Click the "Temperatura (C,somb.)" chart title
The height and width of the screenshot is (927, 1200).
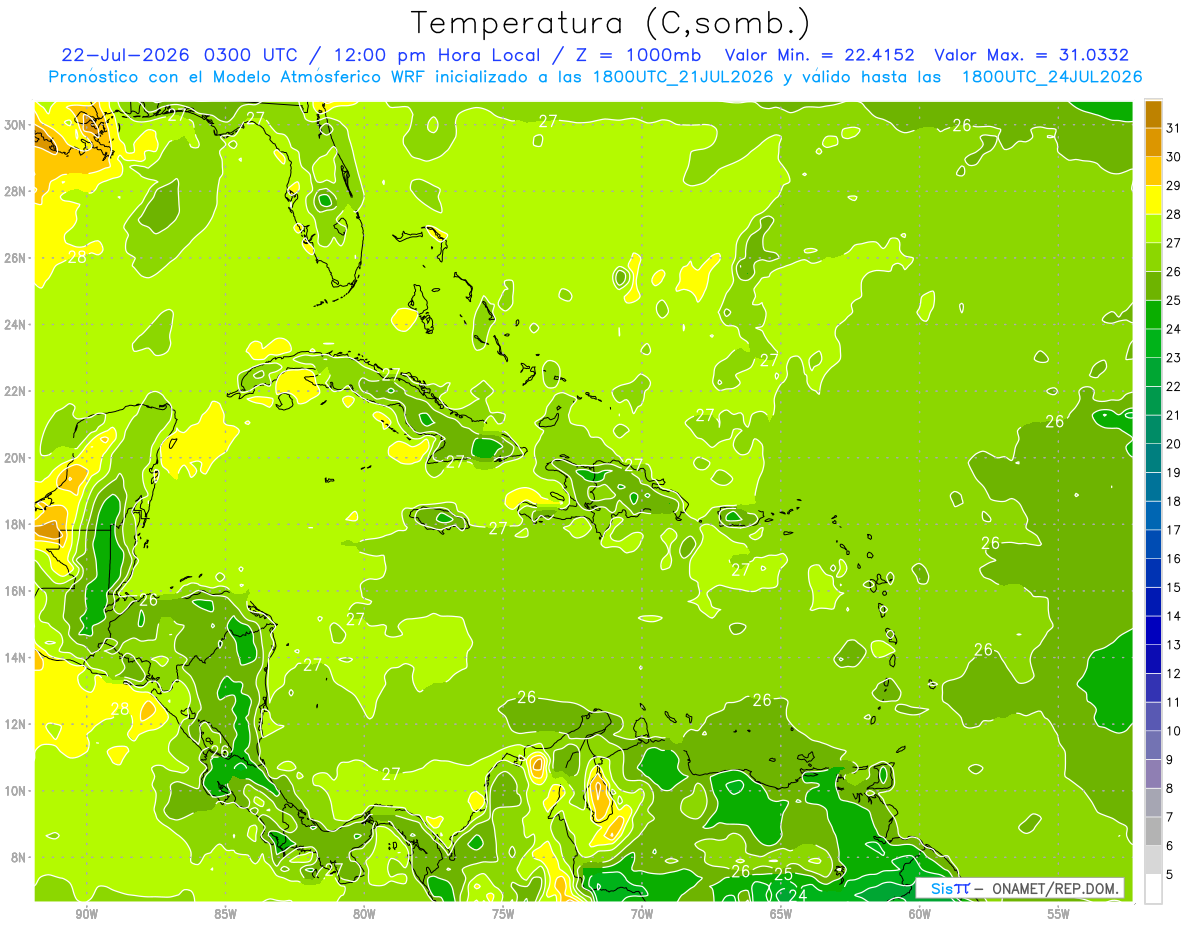click(x=610, y=23)
